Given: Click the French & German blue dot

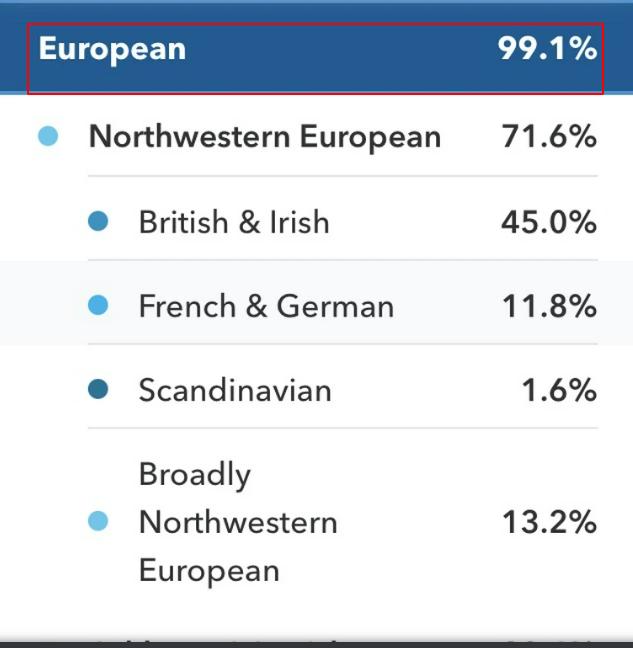Looking at the screenshot, I should click(x=98, y=305).
